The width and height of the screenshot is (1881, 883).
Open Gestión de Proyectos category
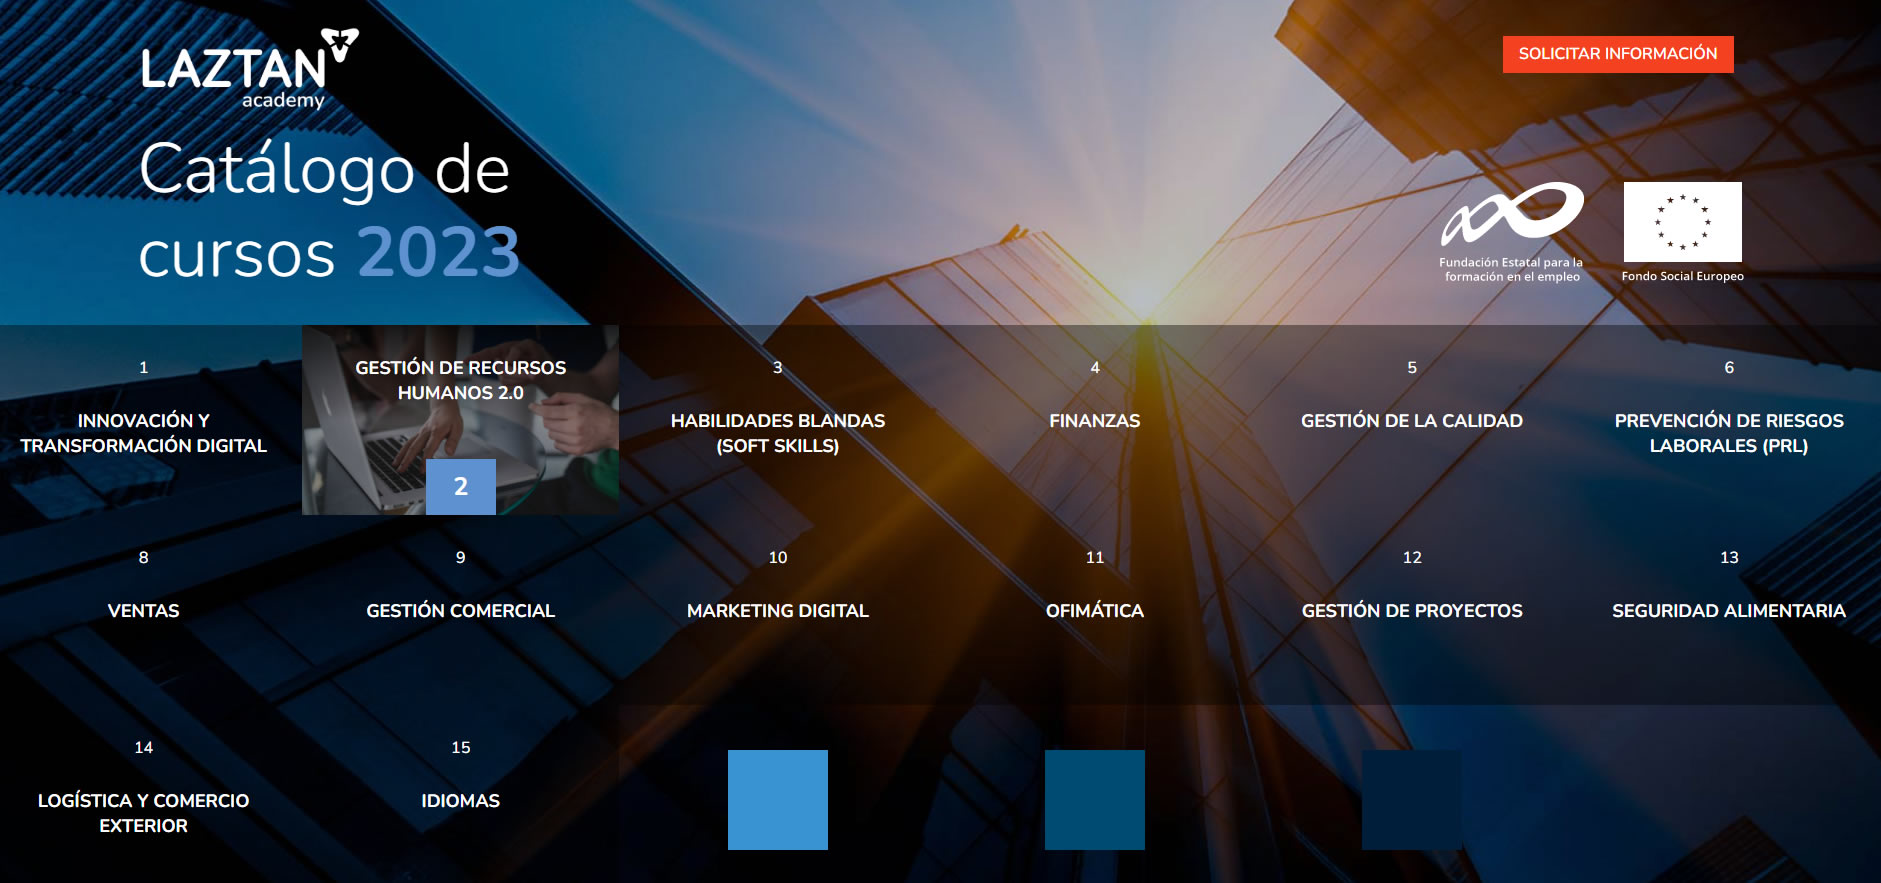point(1412,611)
